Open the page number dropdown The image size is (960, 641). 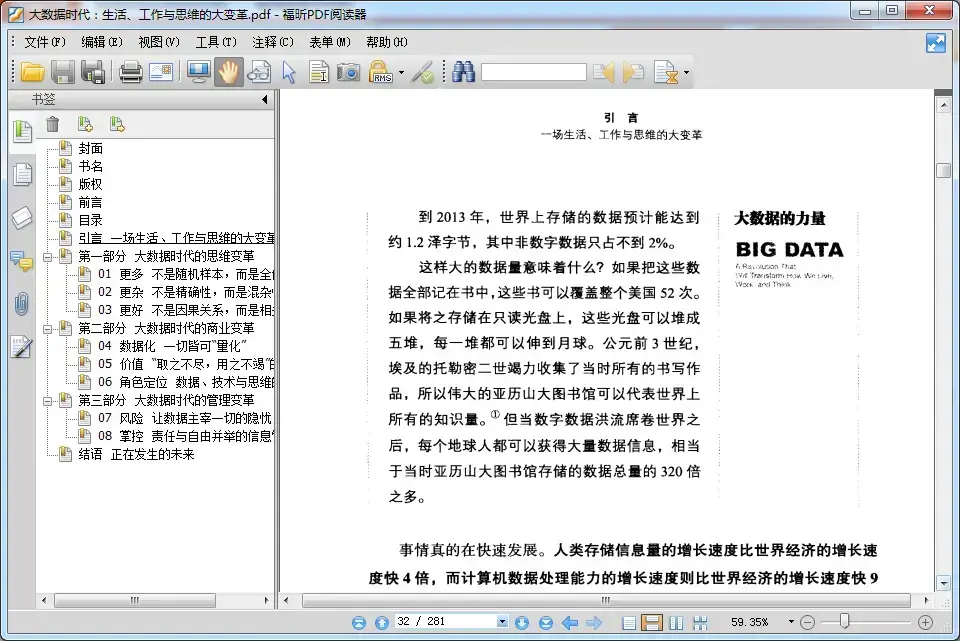coord(502,622)
